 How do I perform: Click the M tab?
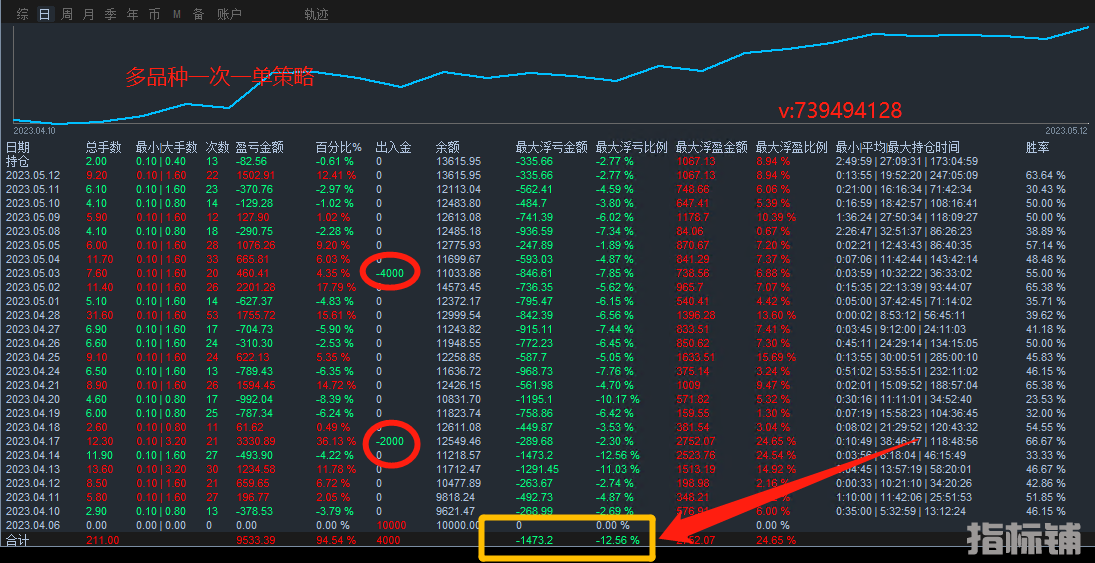(x=176, y=14)
